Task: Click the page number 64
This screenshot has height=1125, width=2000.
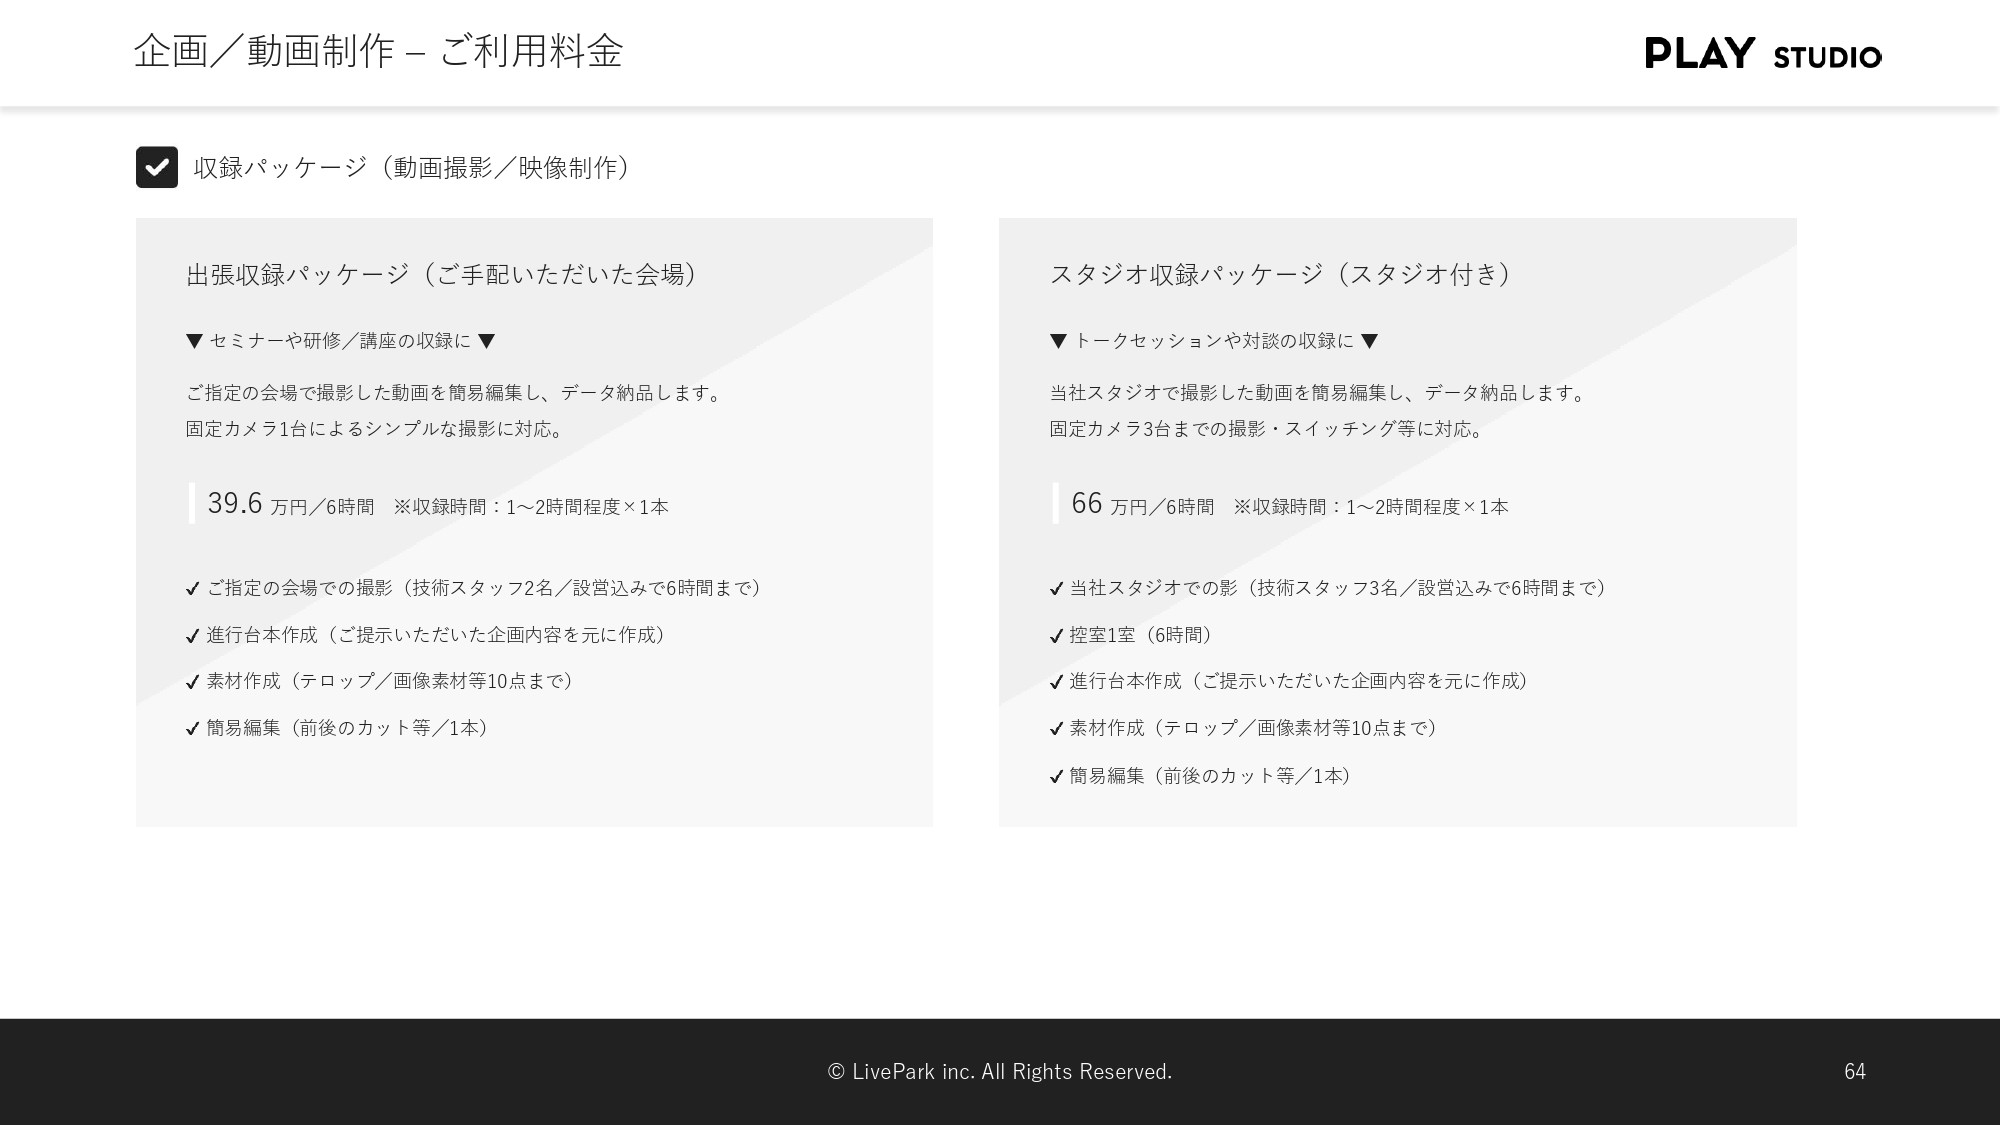Action: pos(1855,1071)
